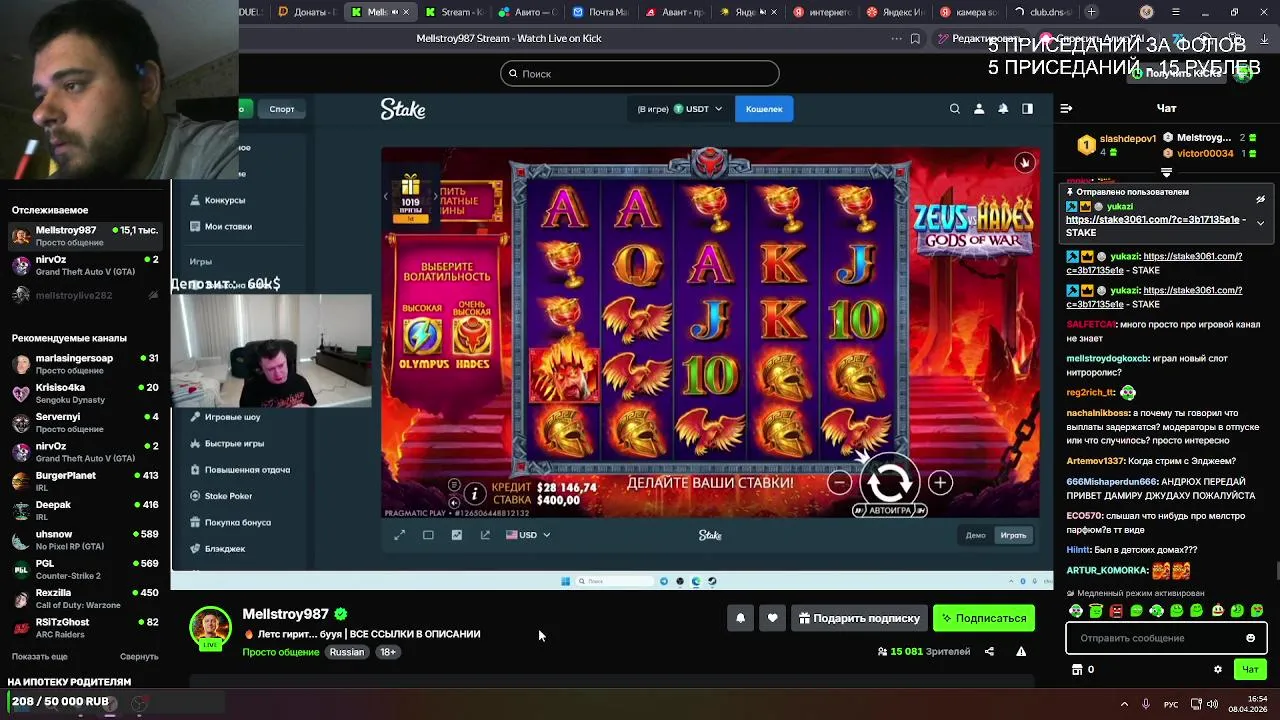
Task: Click the Stake search magnifier icon
Action: tap(955, 109)
